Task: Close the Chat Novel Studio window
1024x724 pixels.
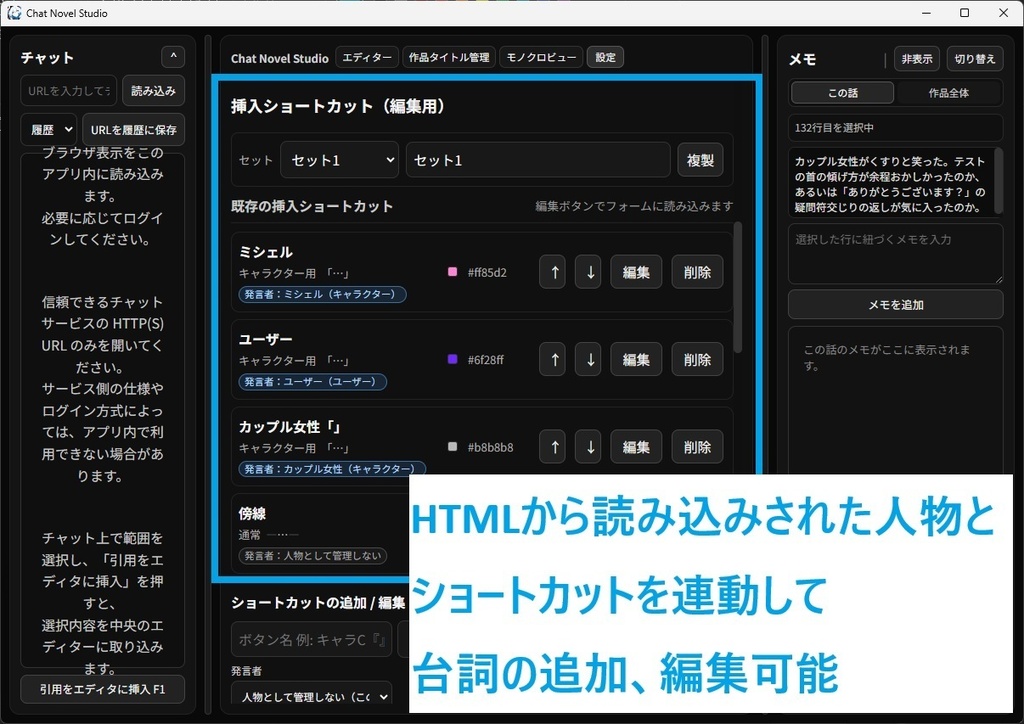Action: (x=1004, y=13)
